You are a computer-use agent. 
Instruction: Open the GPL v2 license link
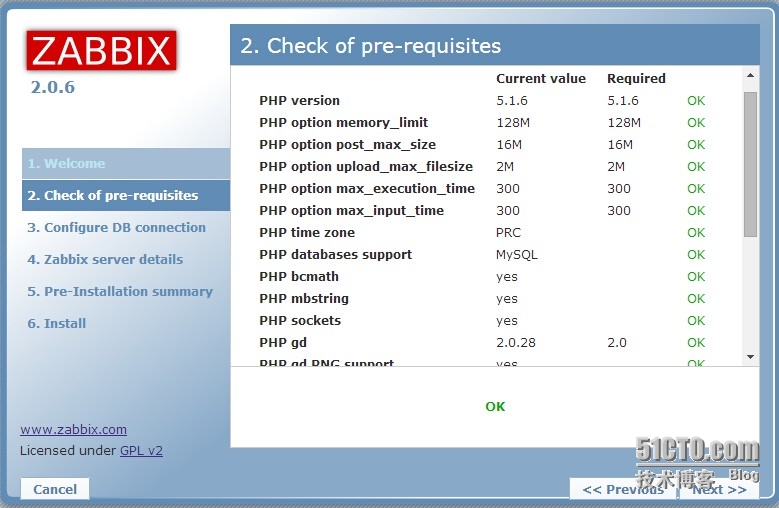pyautogui.click(x=141, y=450)
